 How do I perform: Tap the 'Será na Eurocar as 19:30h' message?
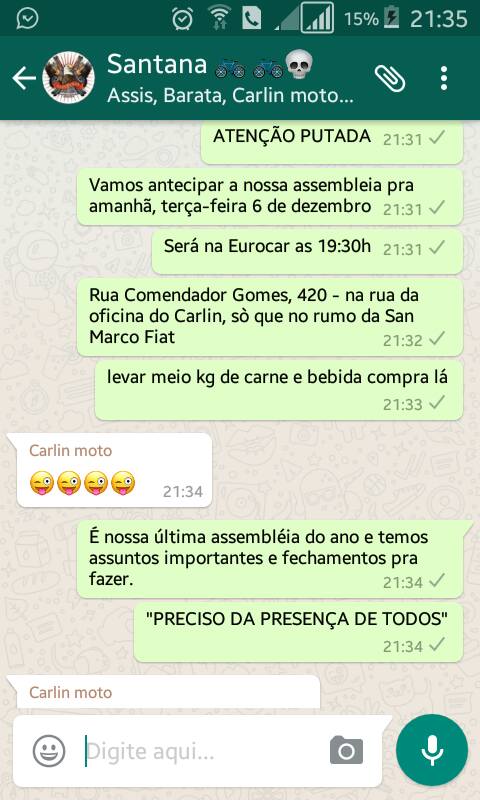pyautogui.click(x=307, y=251)
